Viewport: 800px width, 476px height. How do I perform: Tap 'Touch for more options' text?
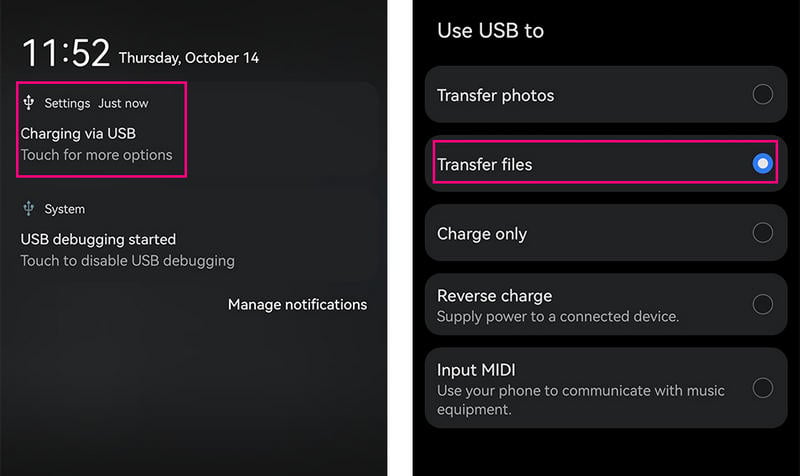(x=96, y=155)
